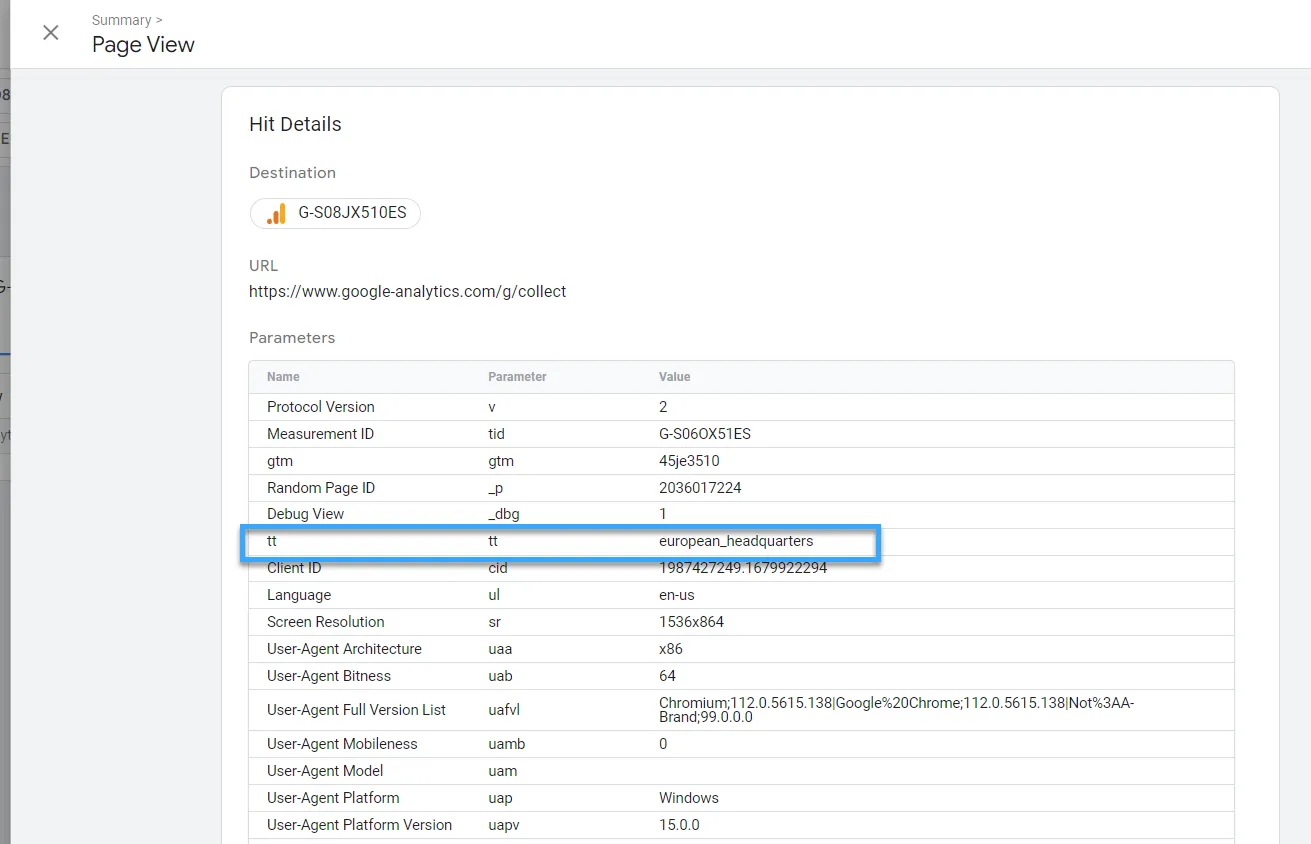Select the Language row value en-us
The width and height of the screenshot is (1311, 844).
(676, 595)
